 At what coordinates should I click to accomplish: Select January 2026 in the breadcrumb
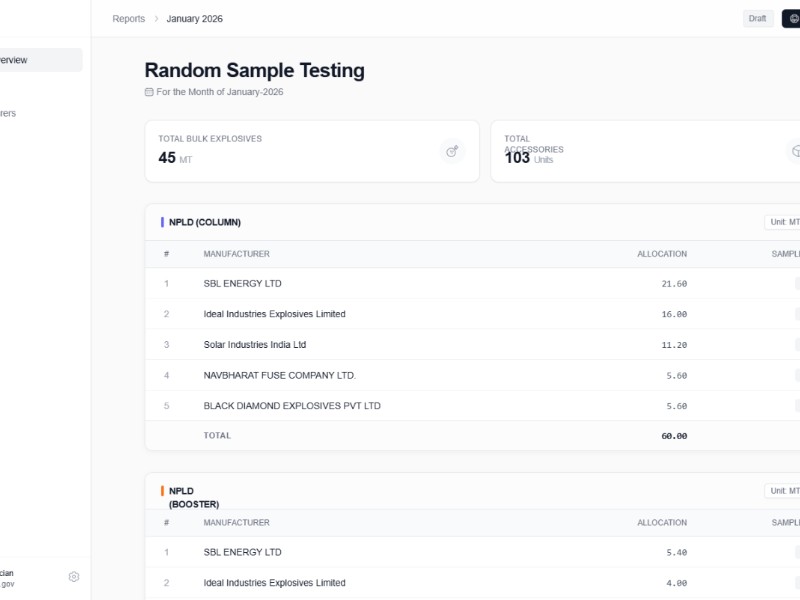[x=194, y=19]
